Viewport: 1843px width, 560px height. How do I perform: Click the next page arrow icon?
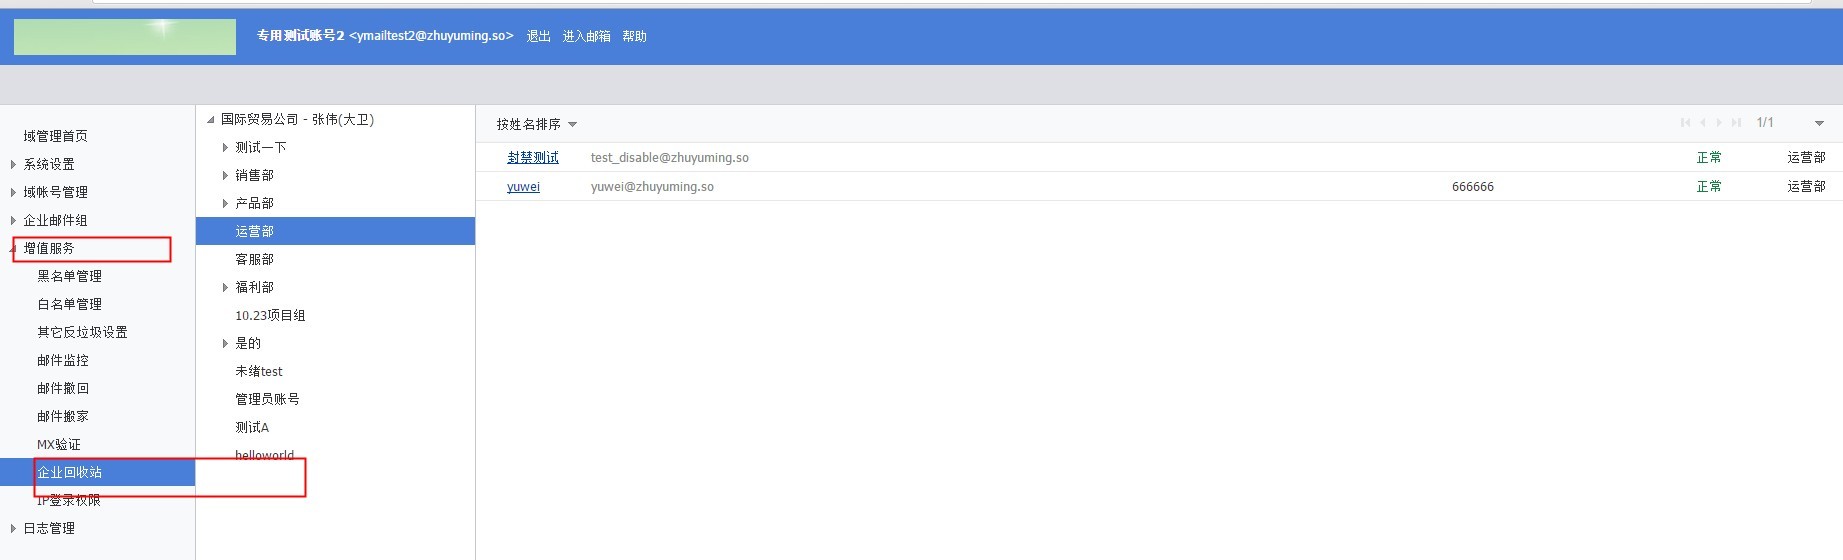pos(1719,123)
